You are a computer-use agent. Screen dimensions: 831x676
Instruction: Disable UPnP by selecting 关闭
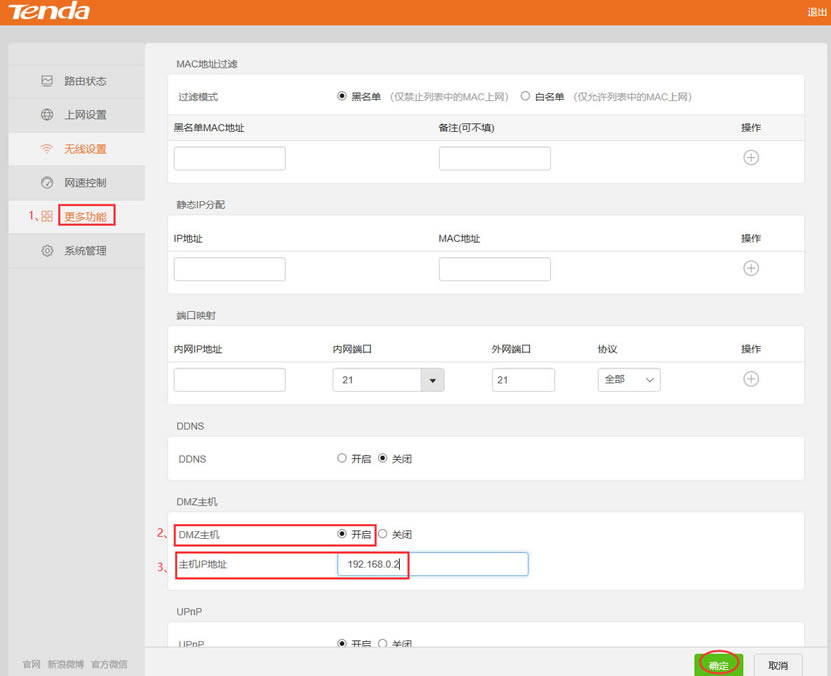tap(383, 645)
